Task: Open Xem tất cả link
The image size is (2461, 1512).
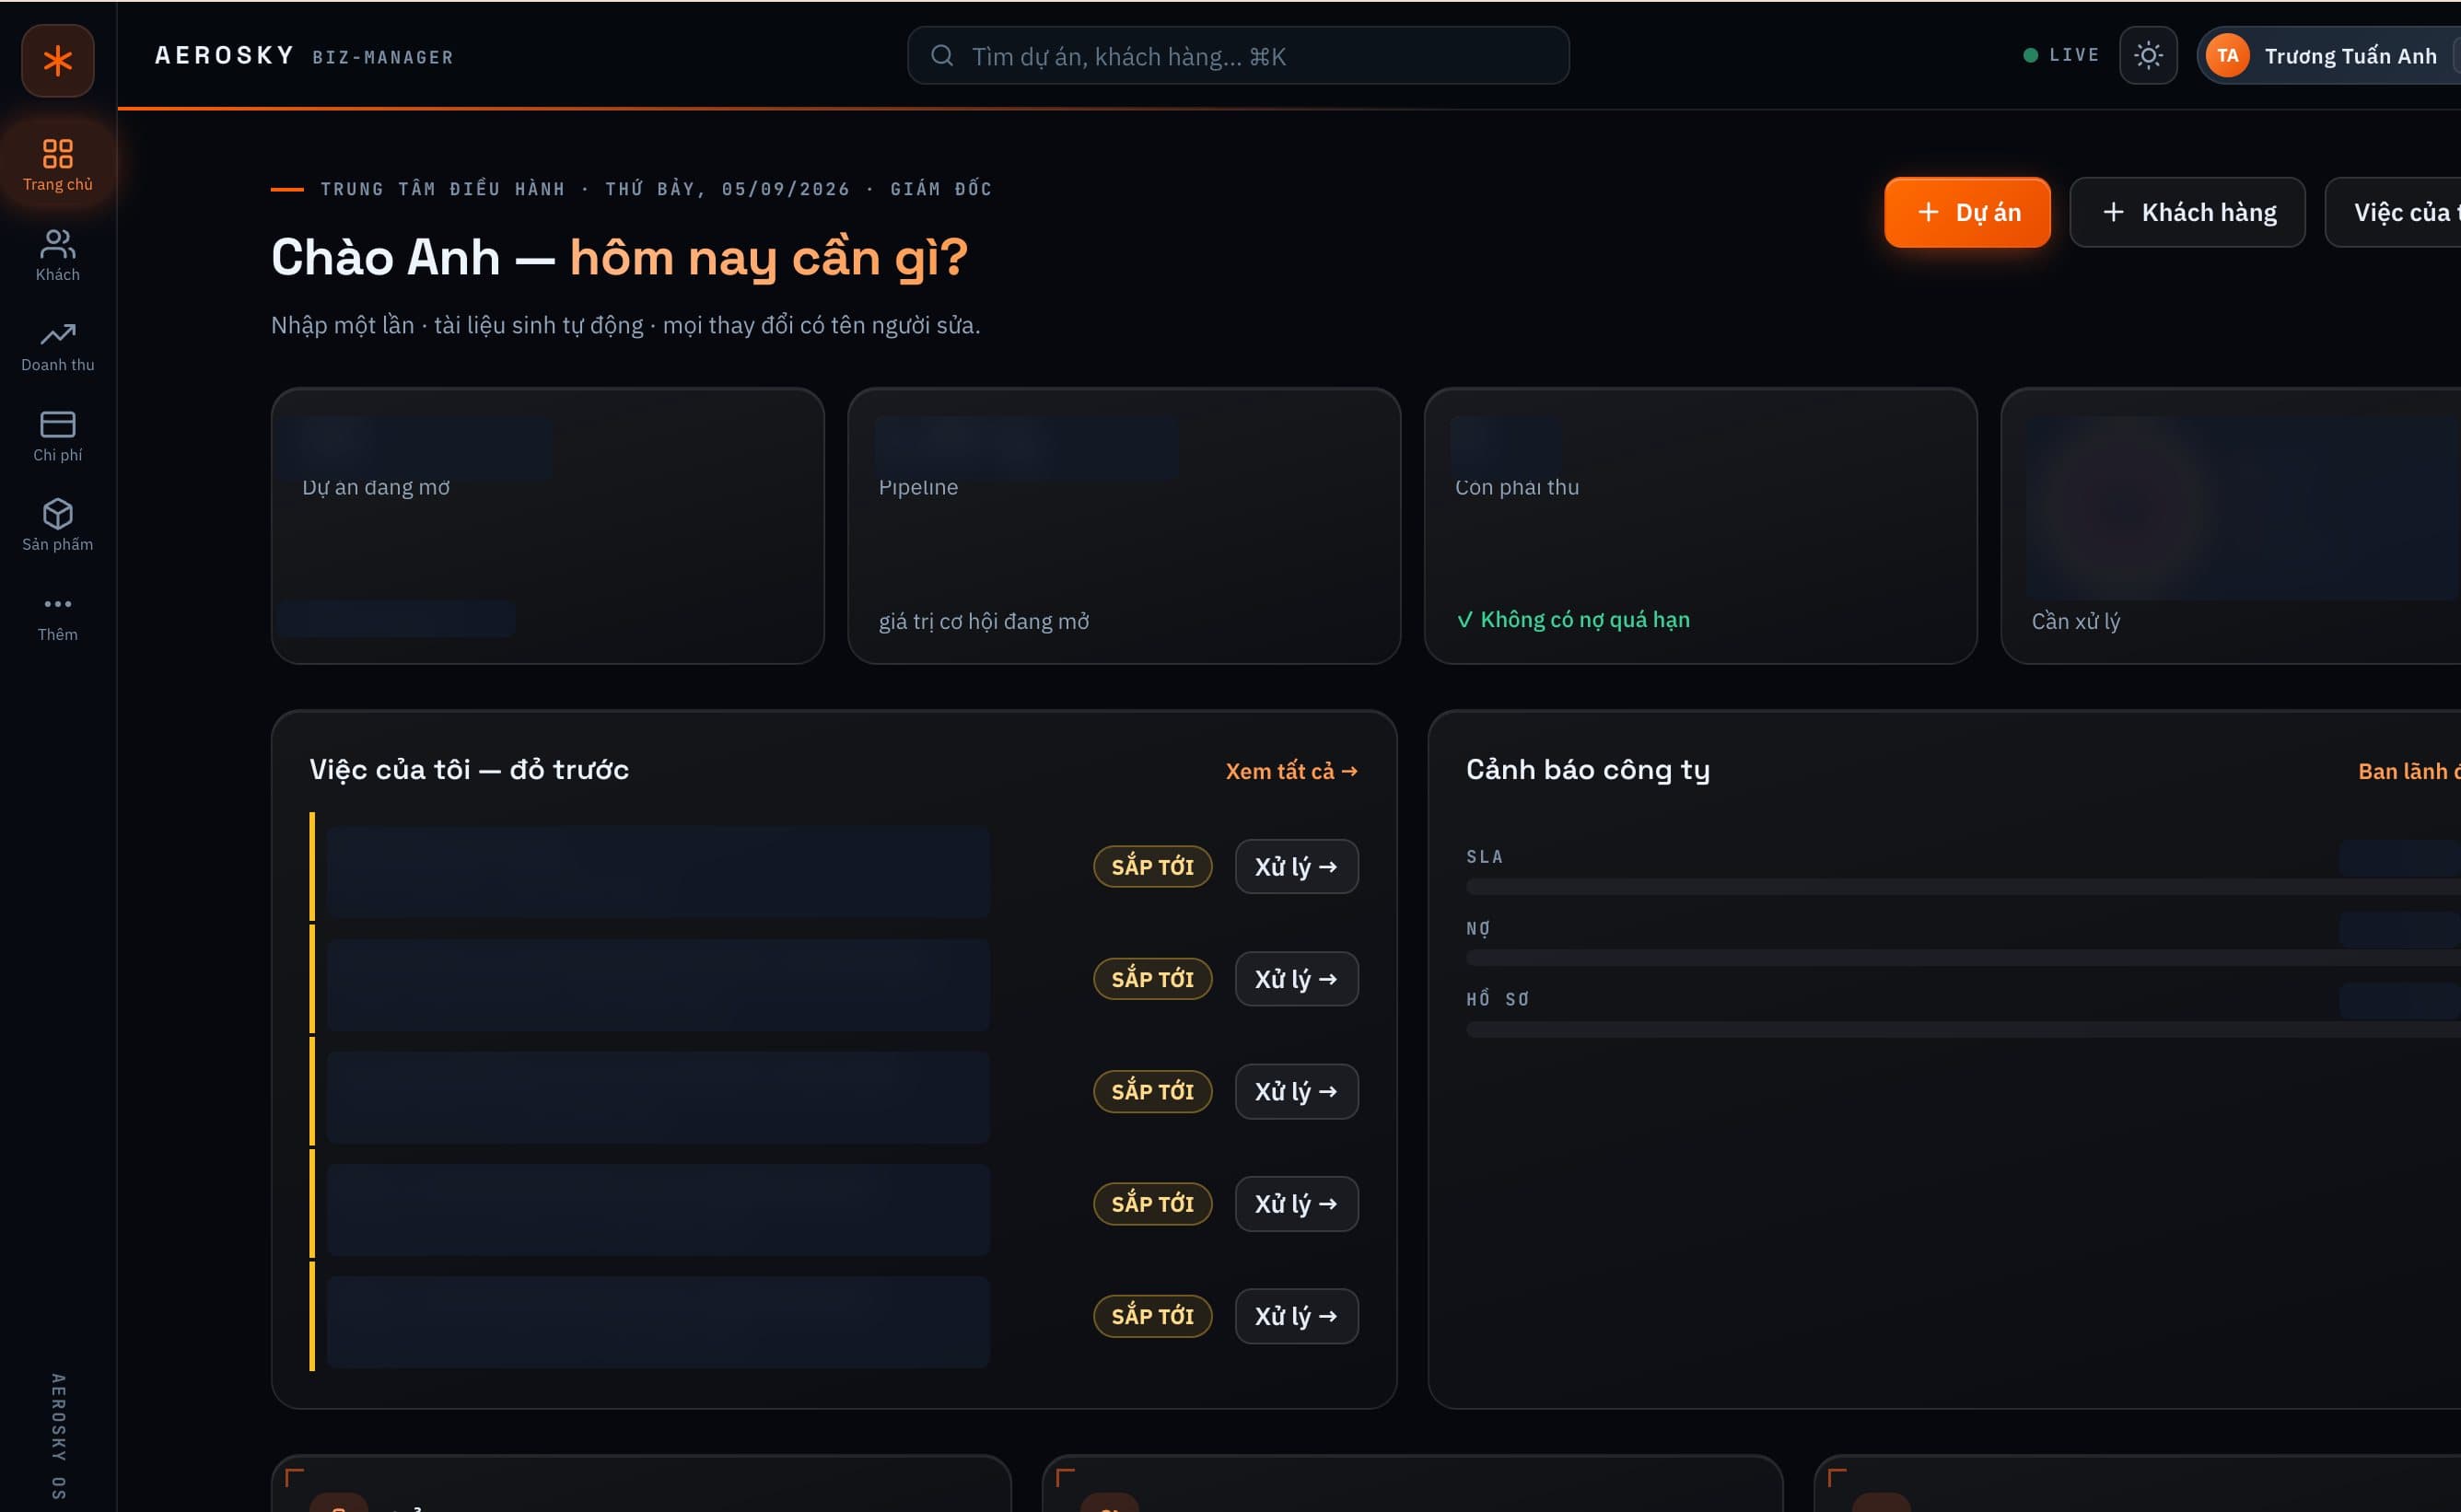Action: 1291,771
